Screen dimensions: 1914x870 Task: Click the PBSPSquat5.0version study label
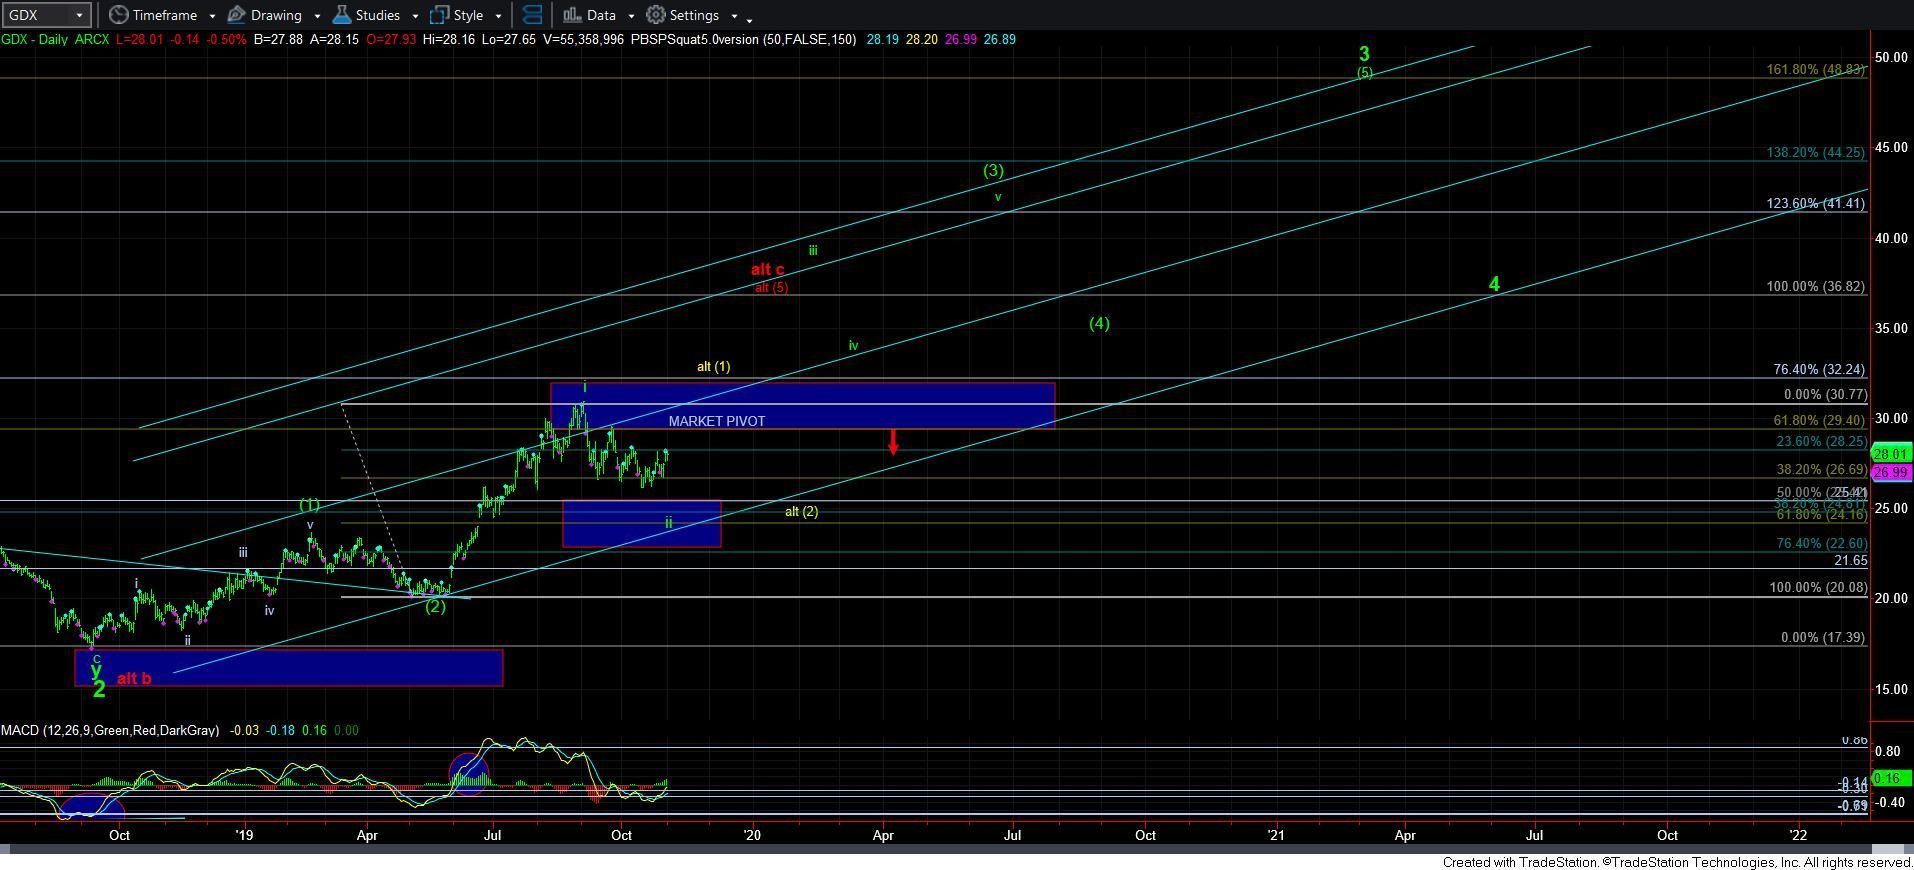(744, 40)
